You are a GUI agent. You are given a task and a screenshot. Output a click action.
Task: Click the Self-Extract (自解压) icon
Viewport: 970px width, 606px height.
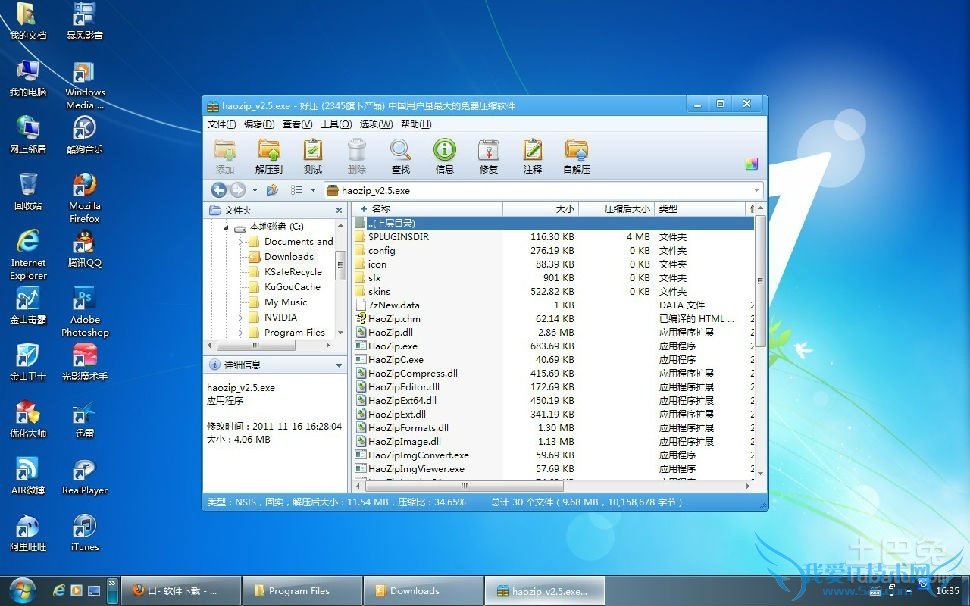[x=576, y=152]
